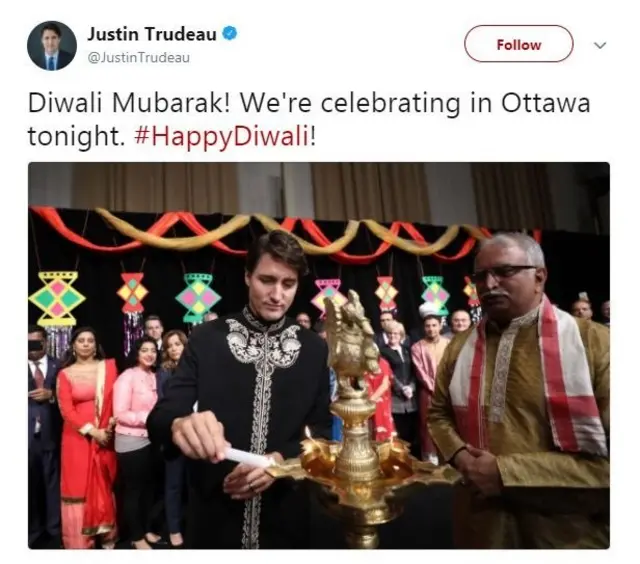The image size is (640, 564).
Task: Click the Follow button
Action: click(518, 44)
